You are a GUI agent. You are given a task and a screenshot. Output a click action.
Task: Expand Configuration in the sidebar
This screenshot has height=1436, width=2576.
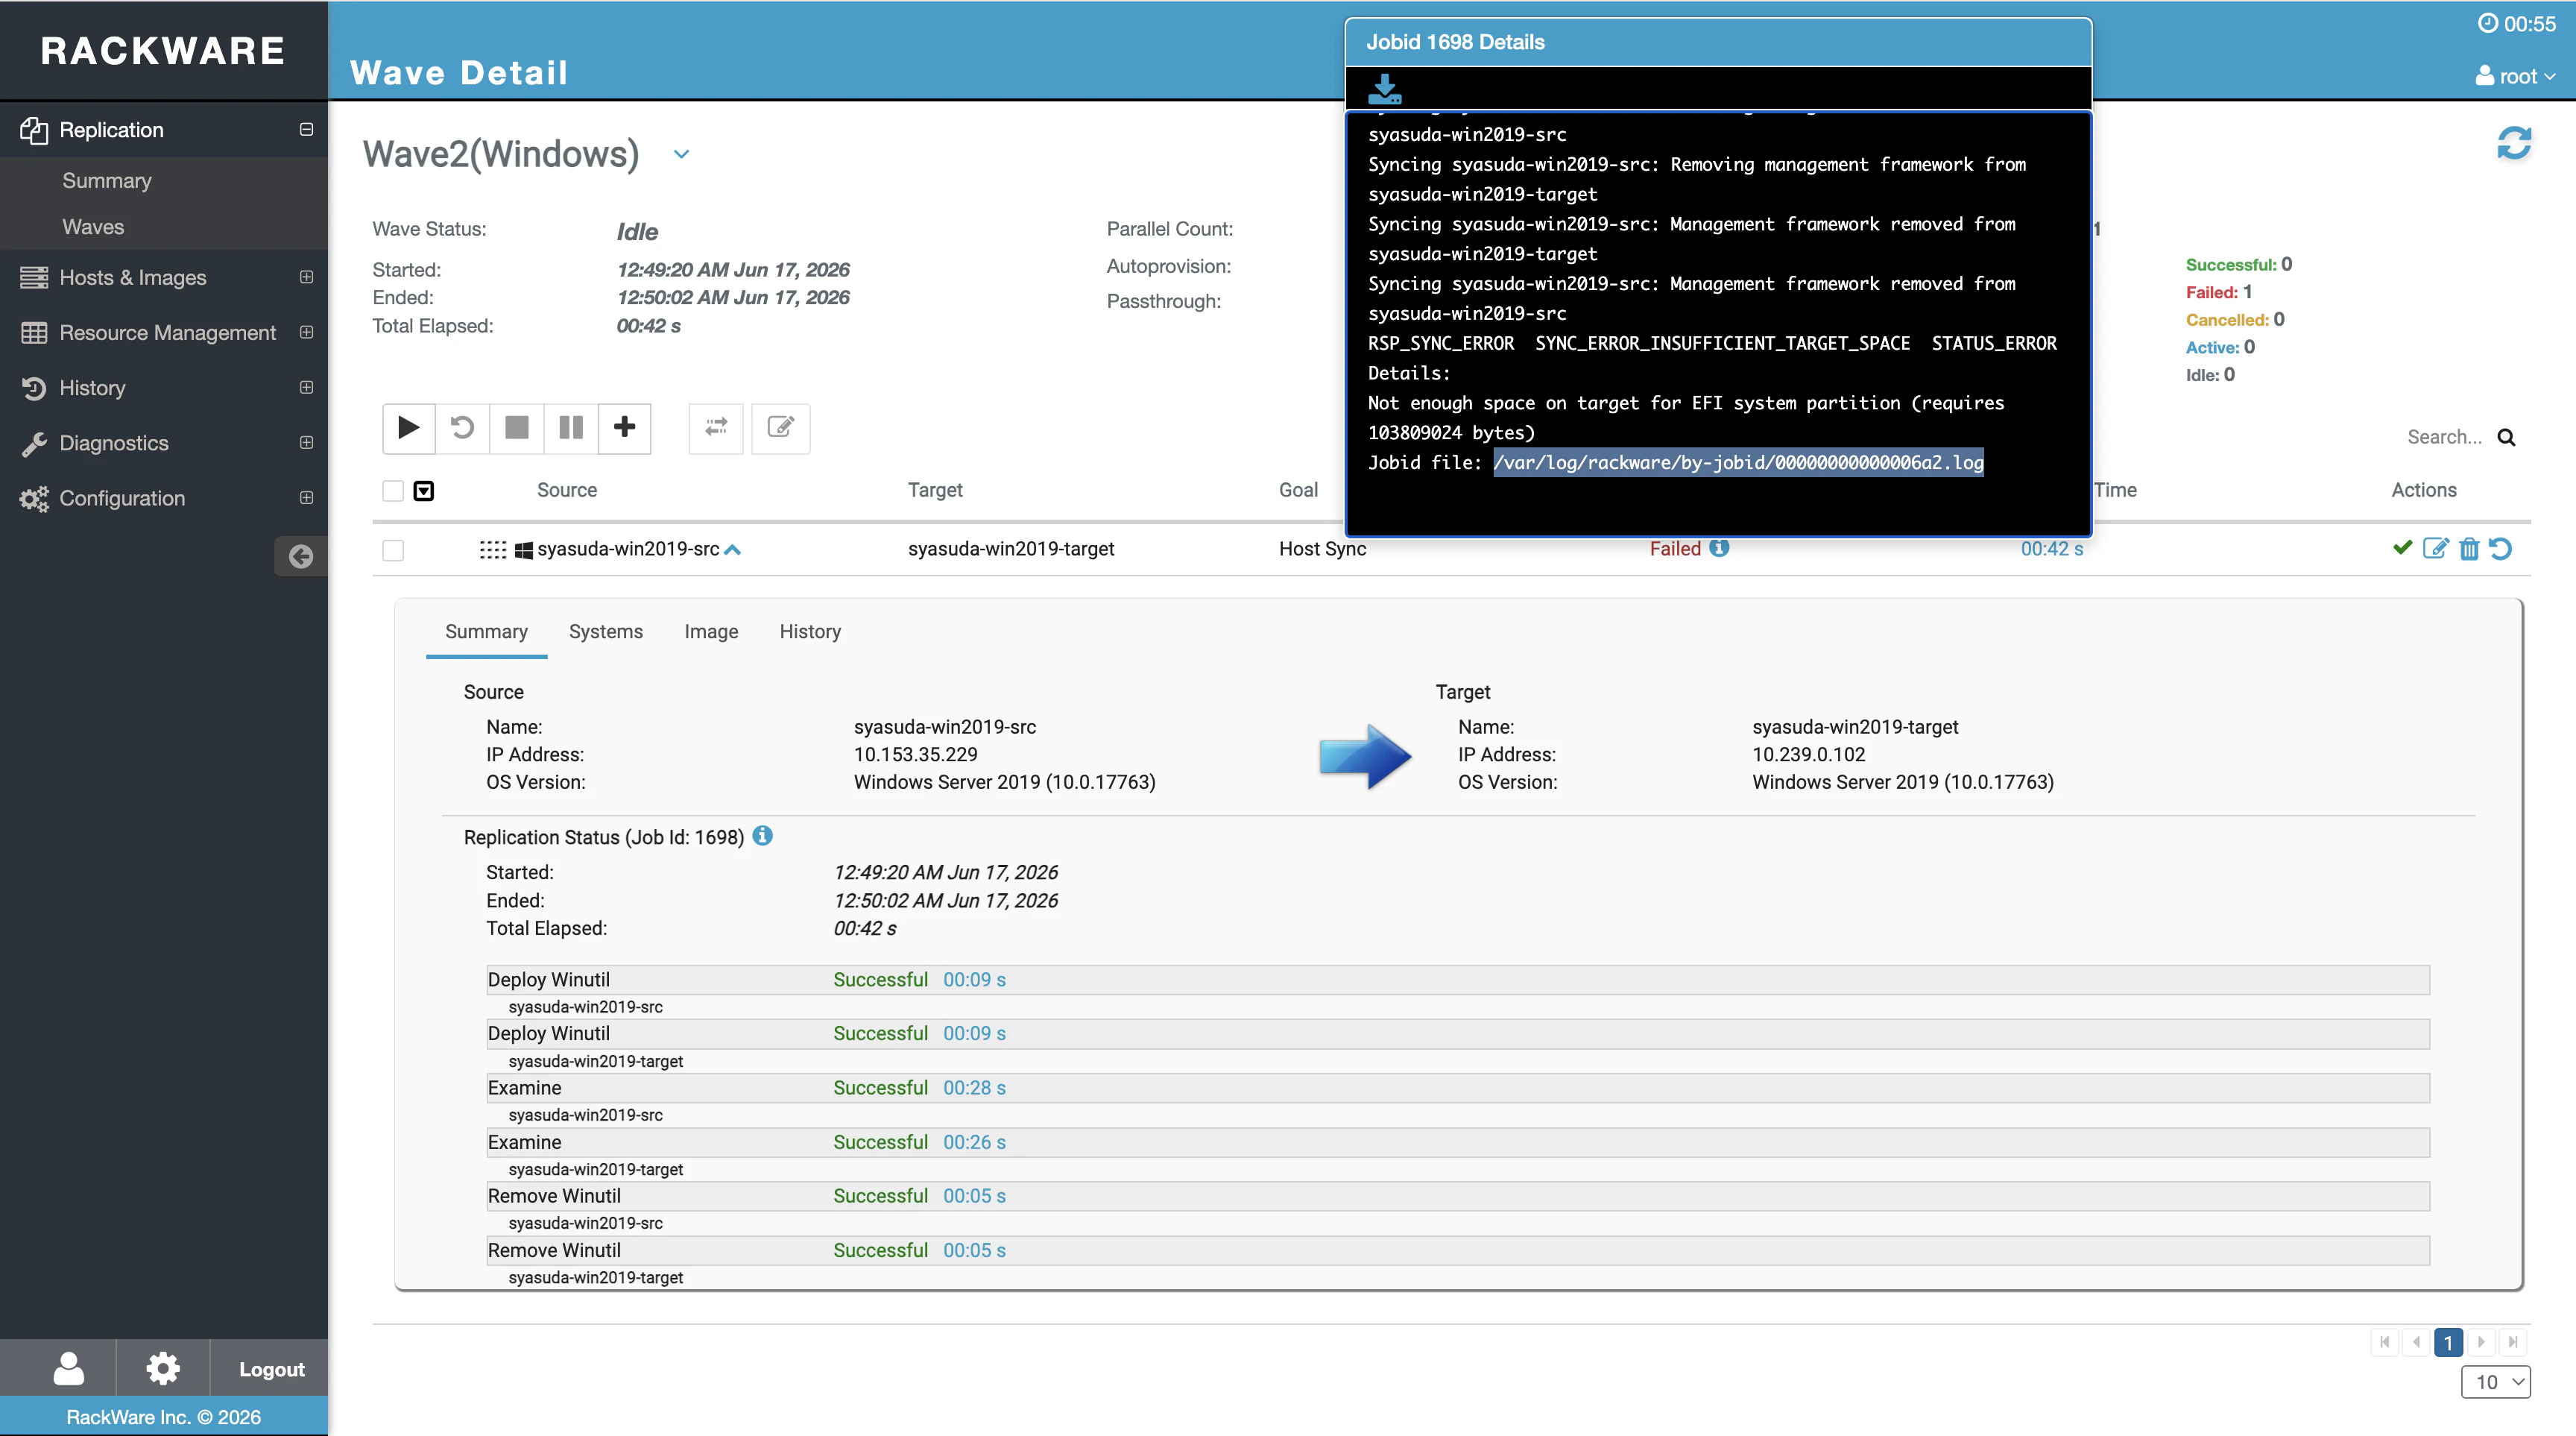tap(306, 497)
